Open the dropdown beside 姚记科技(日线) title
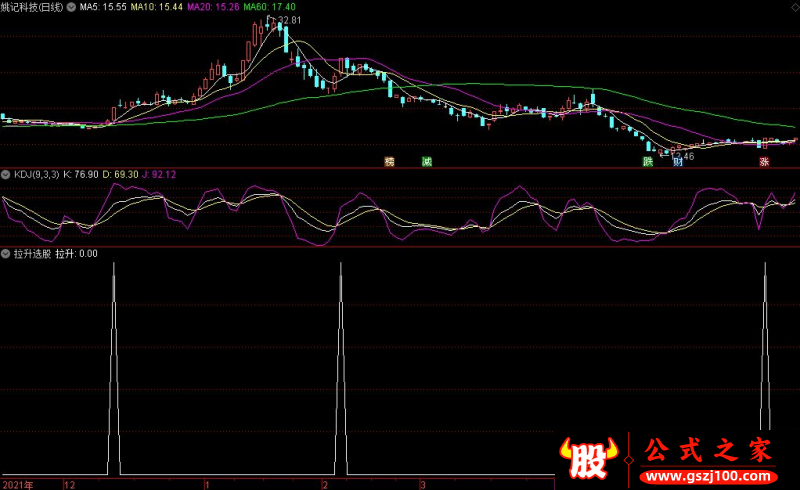The image size is (800, 490). click(x=71, y=7)
